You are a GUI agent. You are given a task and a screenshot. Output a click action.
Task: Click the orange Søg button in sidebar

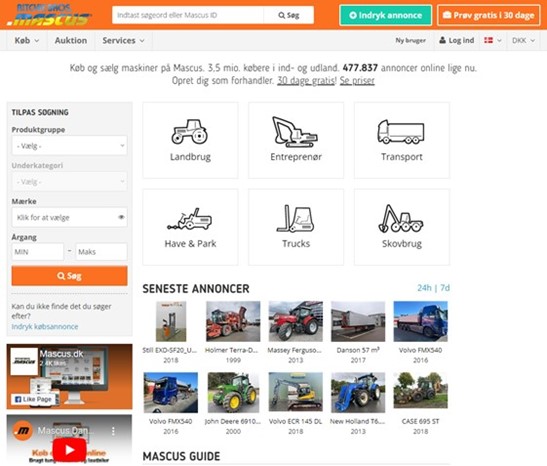pos(69,276)
